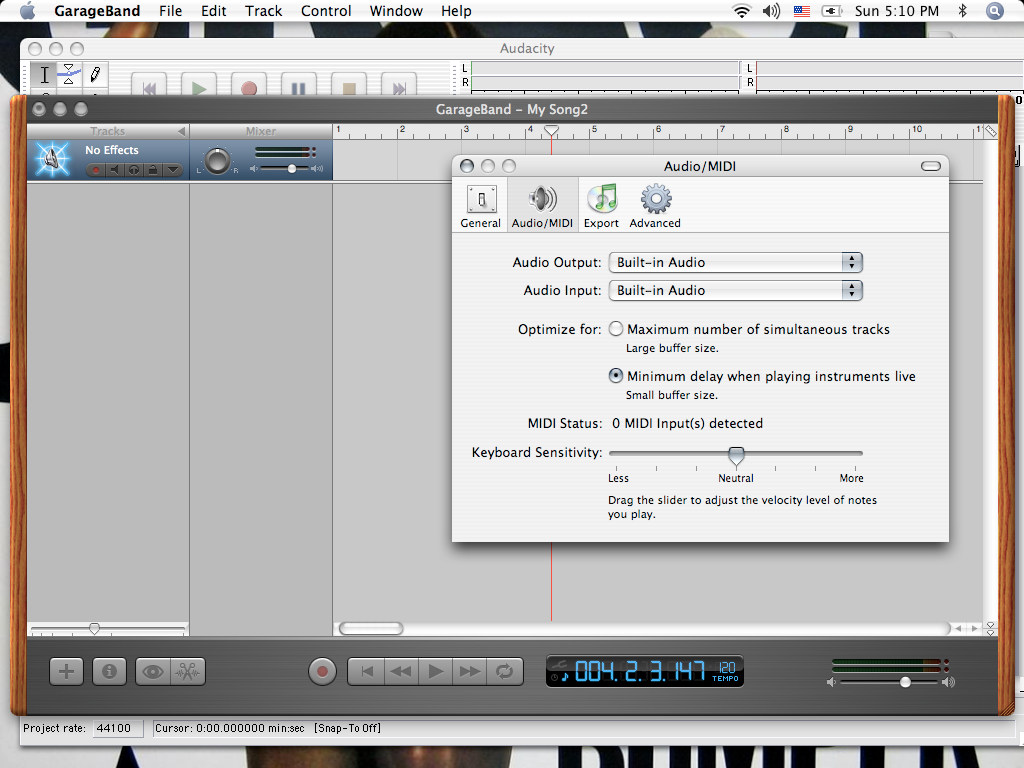Show the Loop Browser with eye button
The image size is (1024, 768).
click(153, 671)
